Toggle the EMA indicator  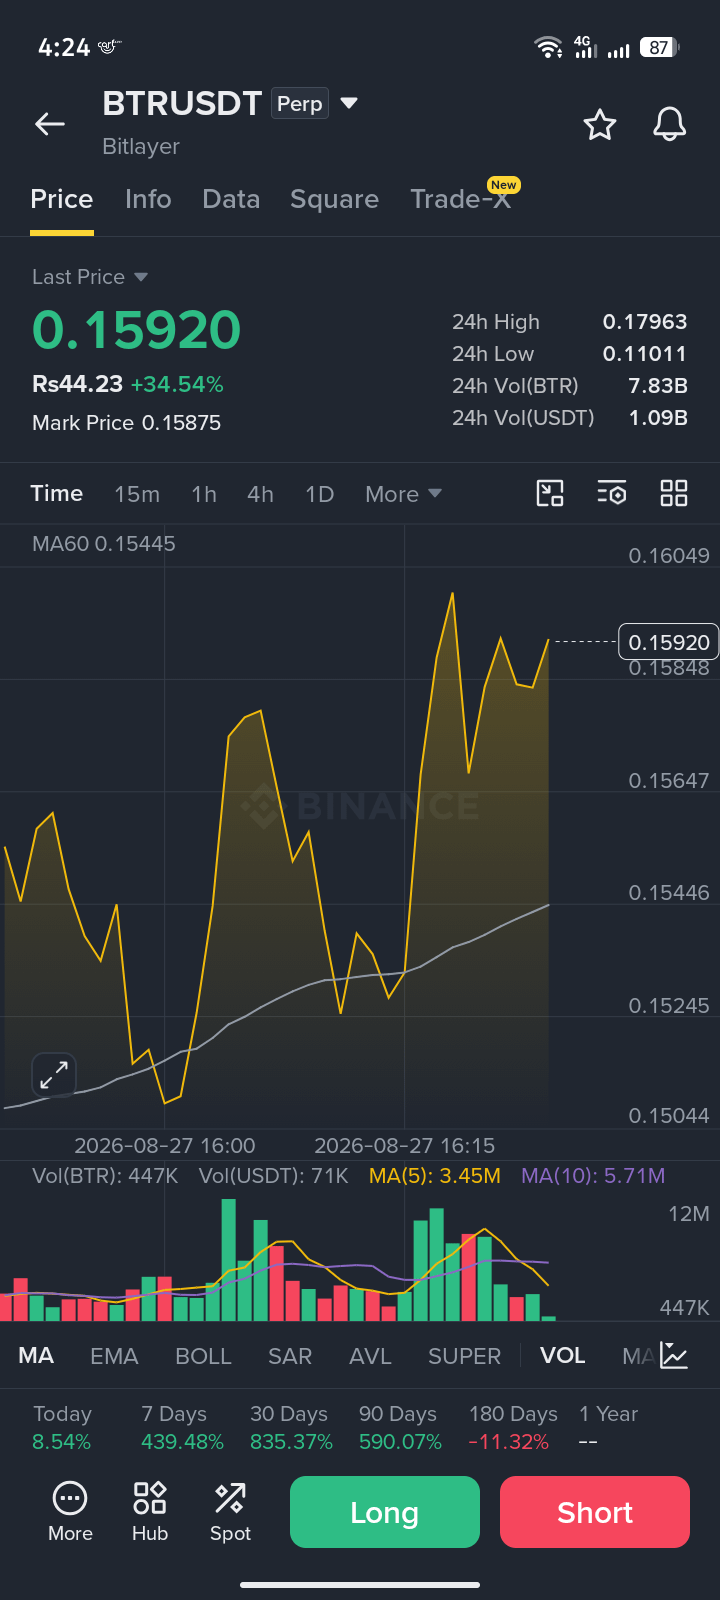(x=114, y=1356)
